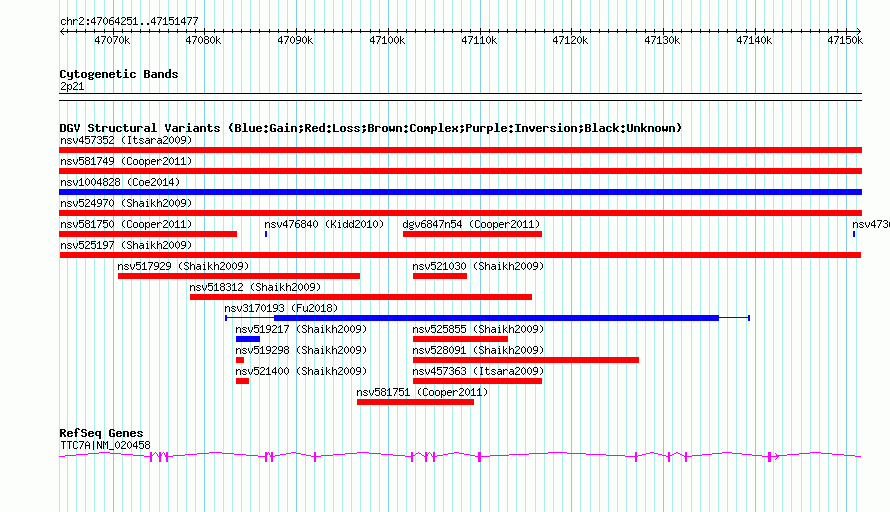Select the nsv457363 (Itsara2009) label

coord(478,371)
